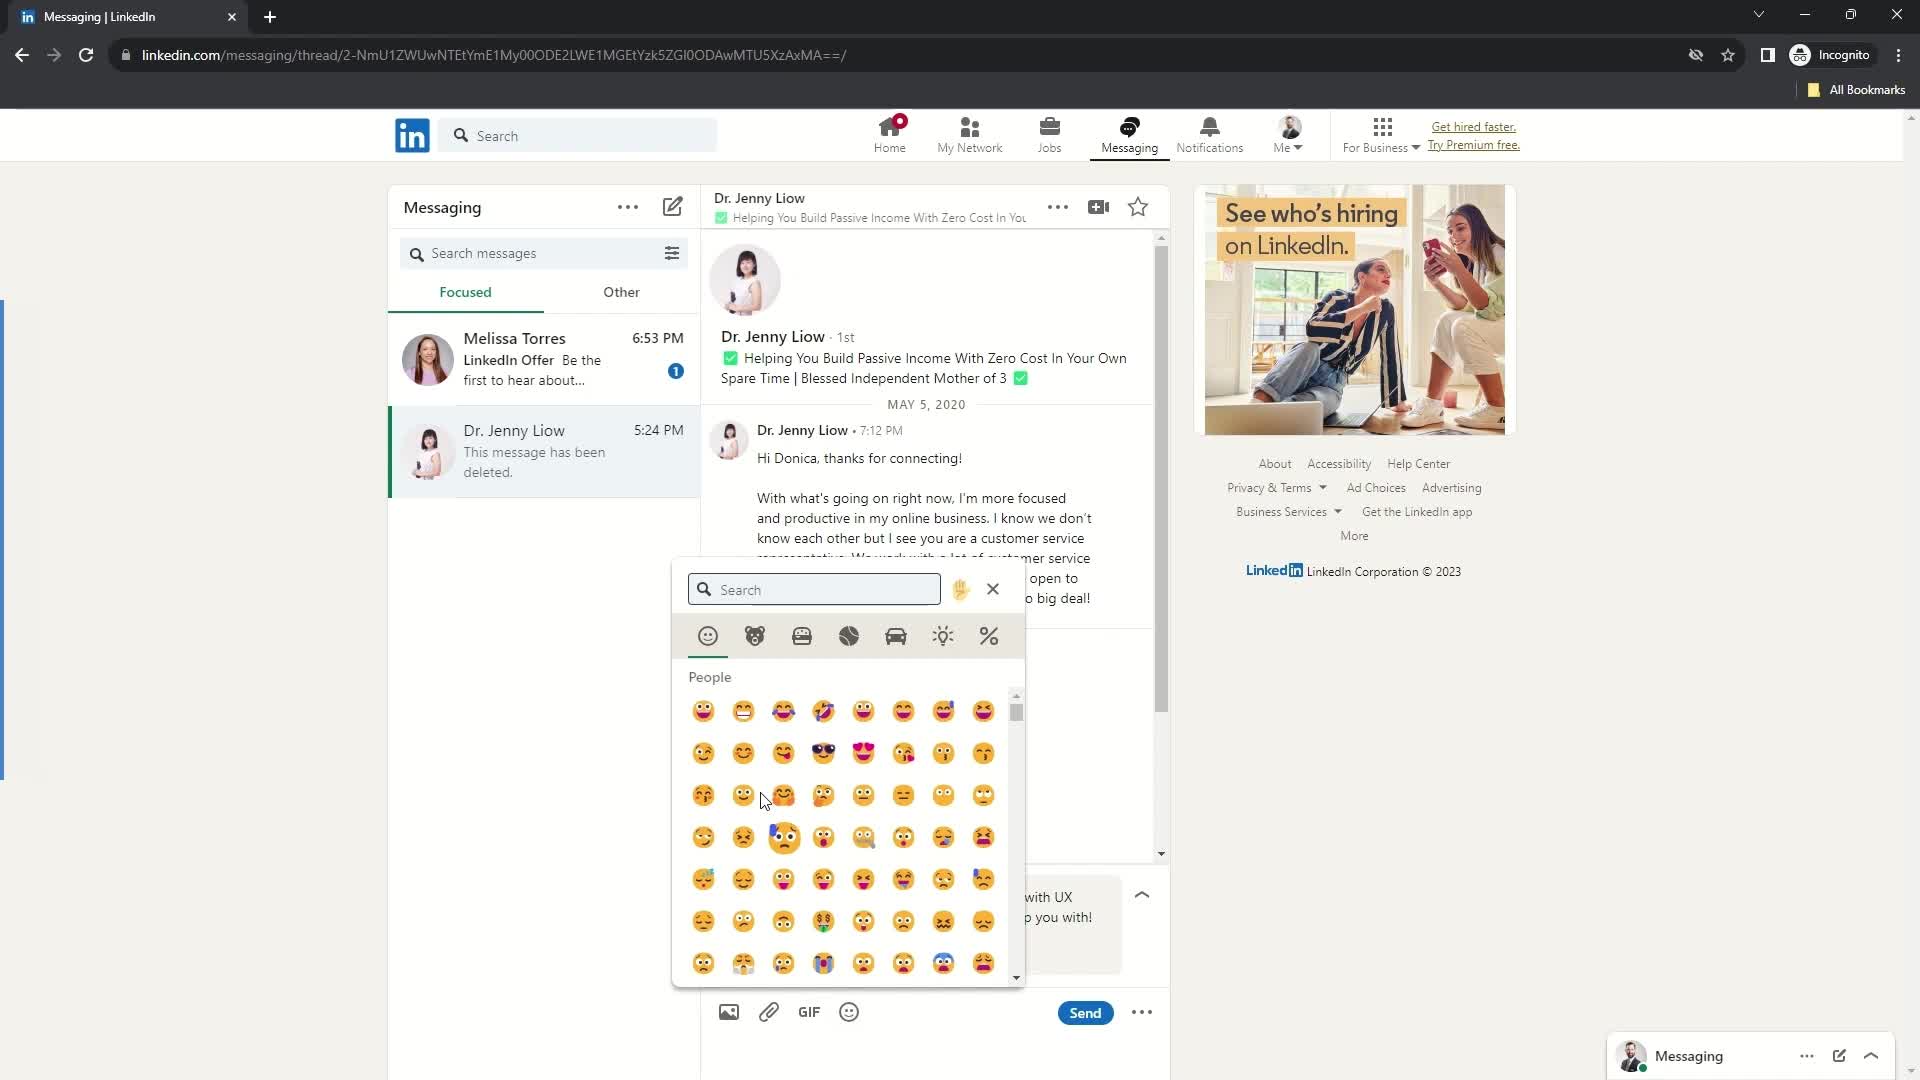
Task: Open See who's hiring ad image
Action: click(1354, 309)
